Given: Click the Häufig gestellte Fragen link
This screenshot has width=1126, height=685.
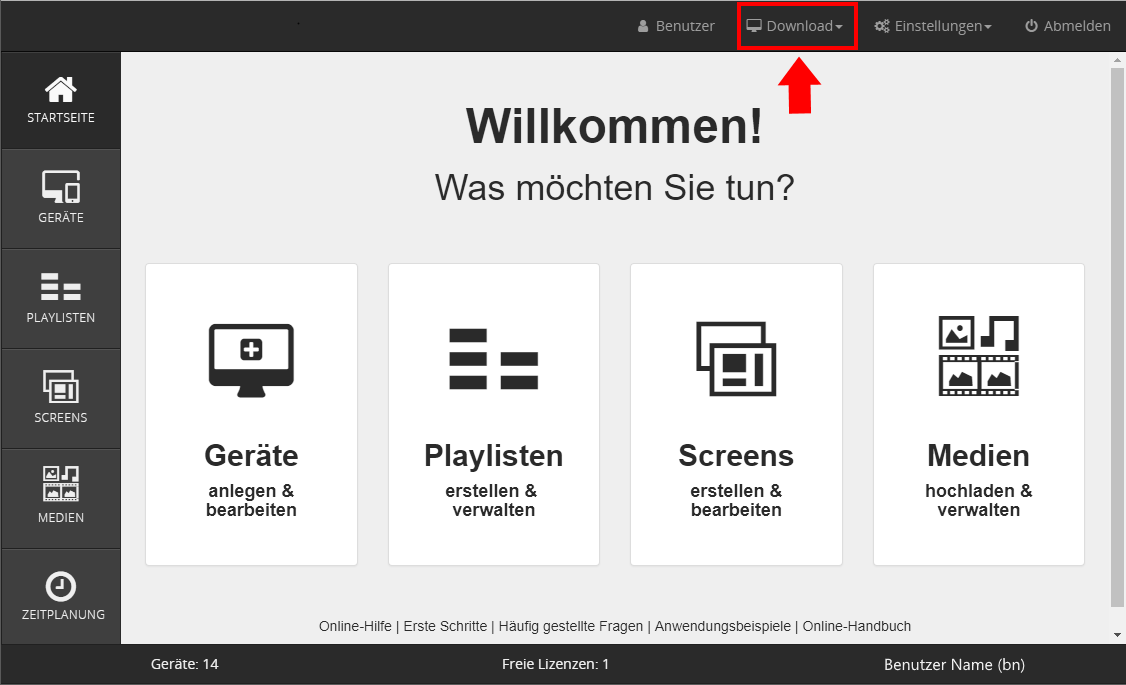Looking at the screenshot, I should tap(572, 626).
